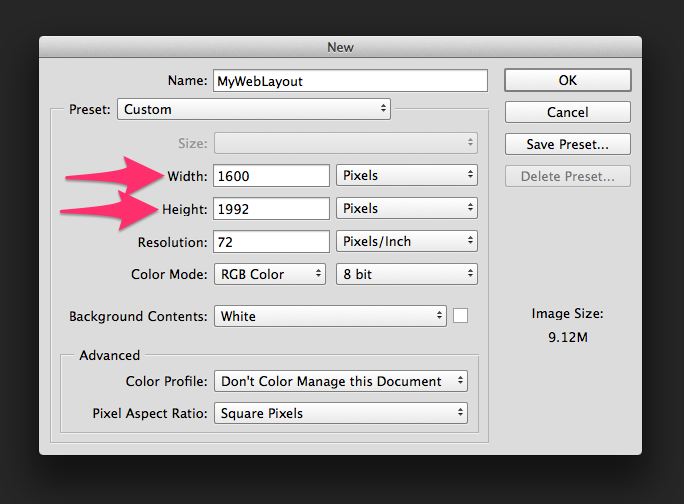Click the white background color swatch

(x=461, y=316)
